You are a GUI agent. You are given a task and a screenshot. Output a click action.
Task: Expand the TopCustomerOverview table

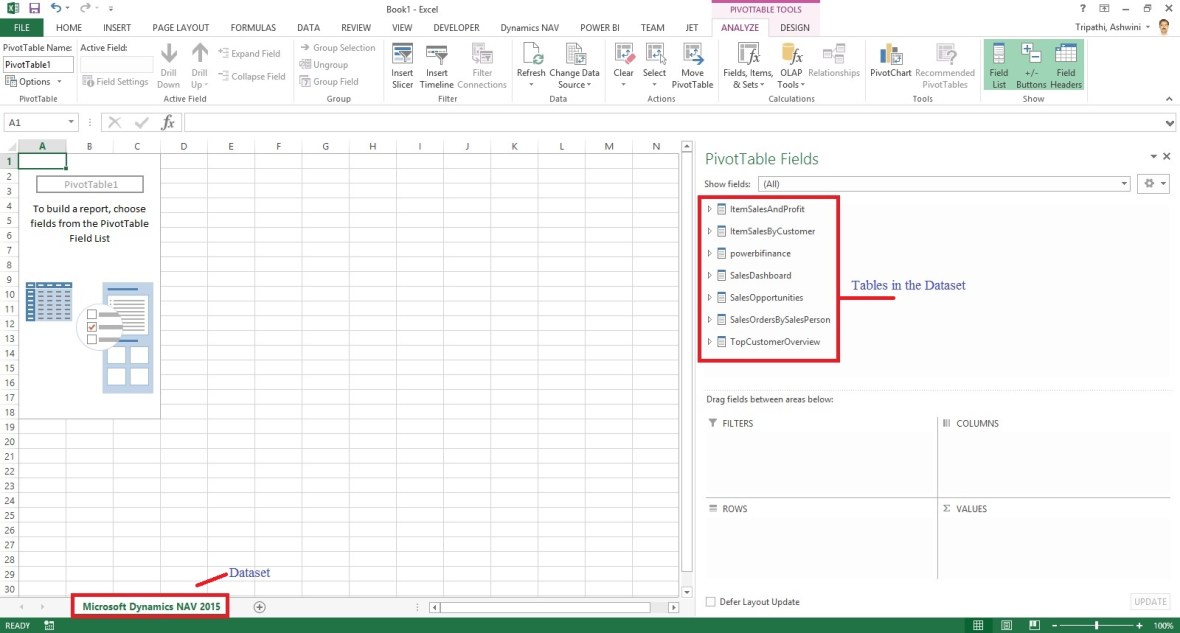(x=709, y=340)
